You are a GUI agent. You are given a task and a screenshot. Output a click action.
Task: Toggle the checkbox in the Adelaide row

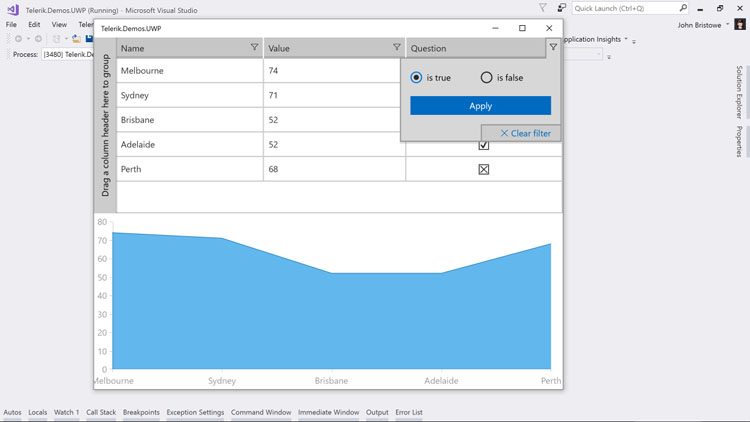click(484, 145)
